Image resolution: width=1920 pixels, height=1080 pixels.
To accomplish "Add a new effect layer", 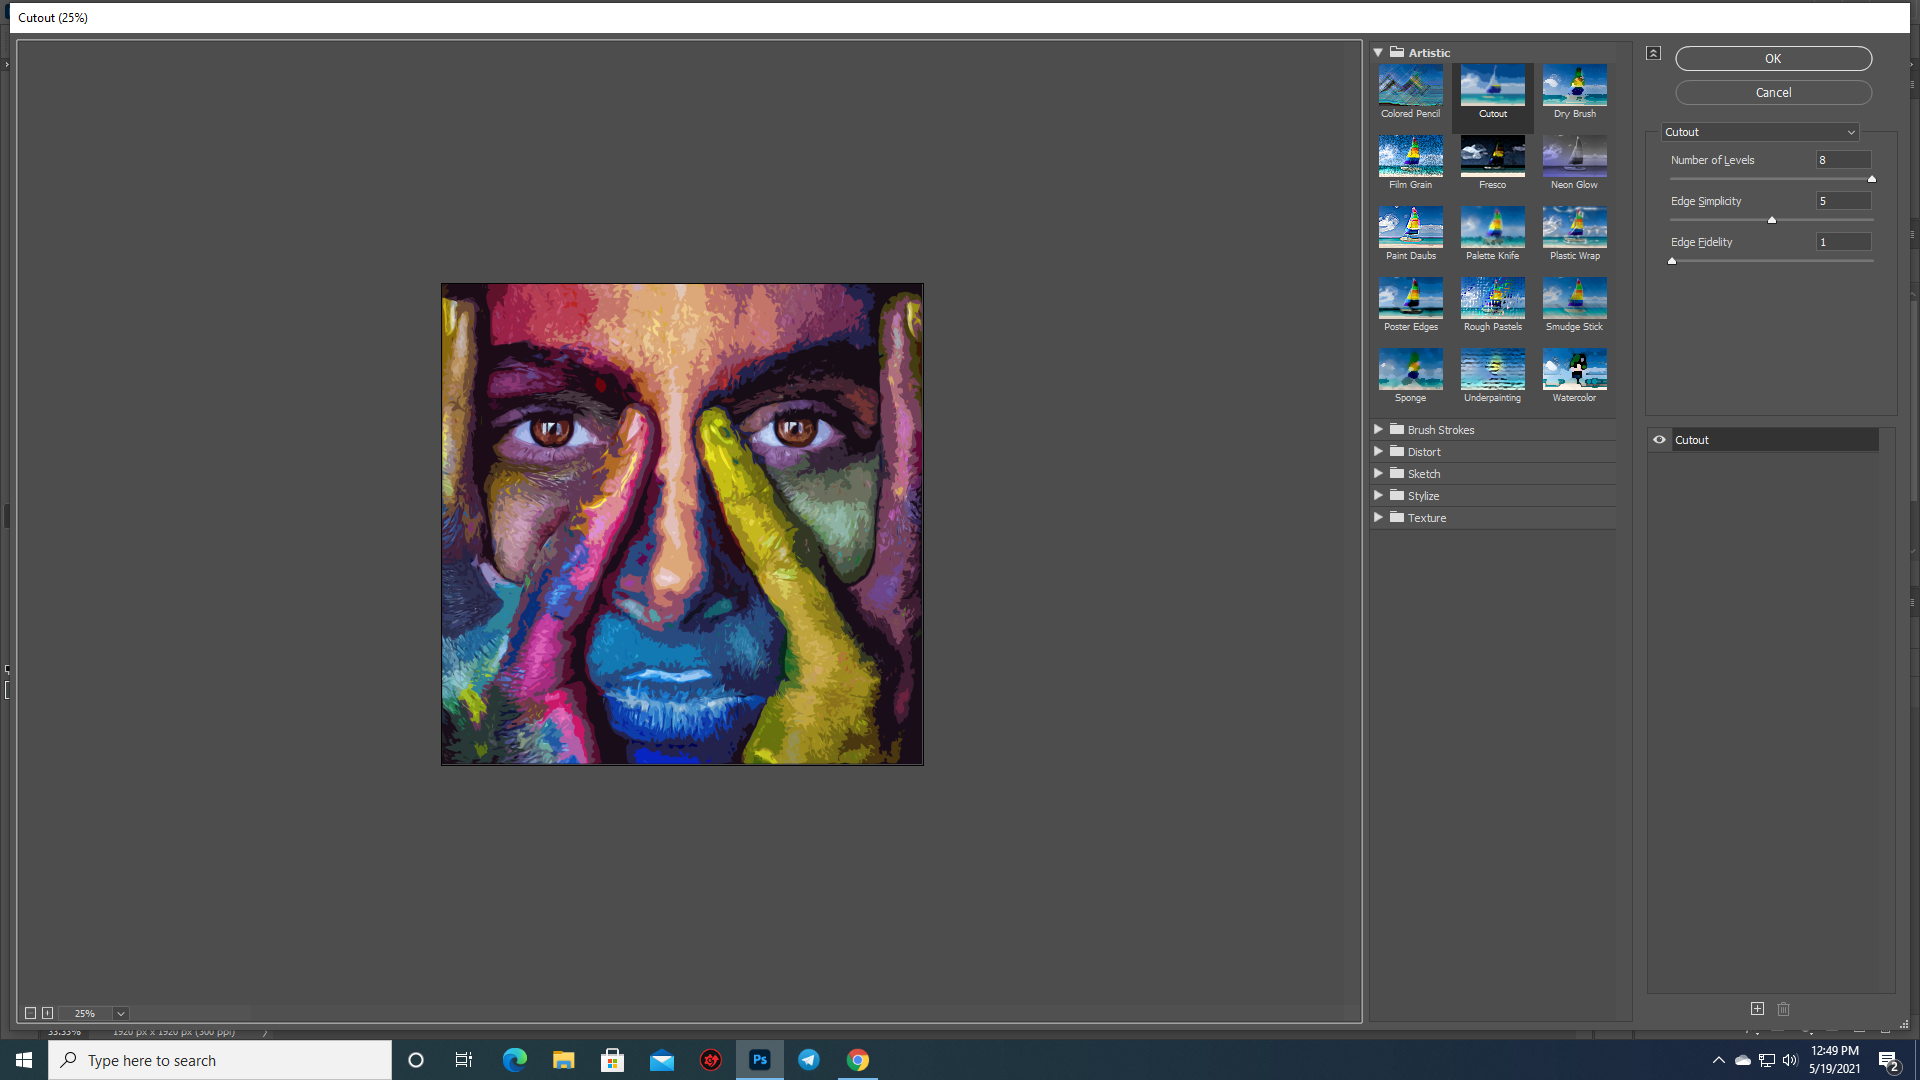I will [x=1757, y=1009].
